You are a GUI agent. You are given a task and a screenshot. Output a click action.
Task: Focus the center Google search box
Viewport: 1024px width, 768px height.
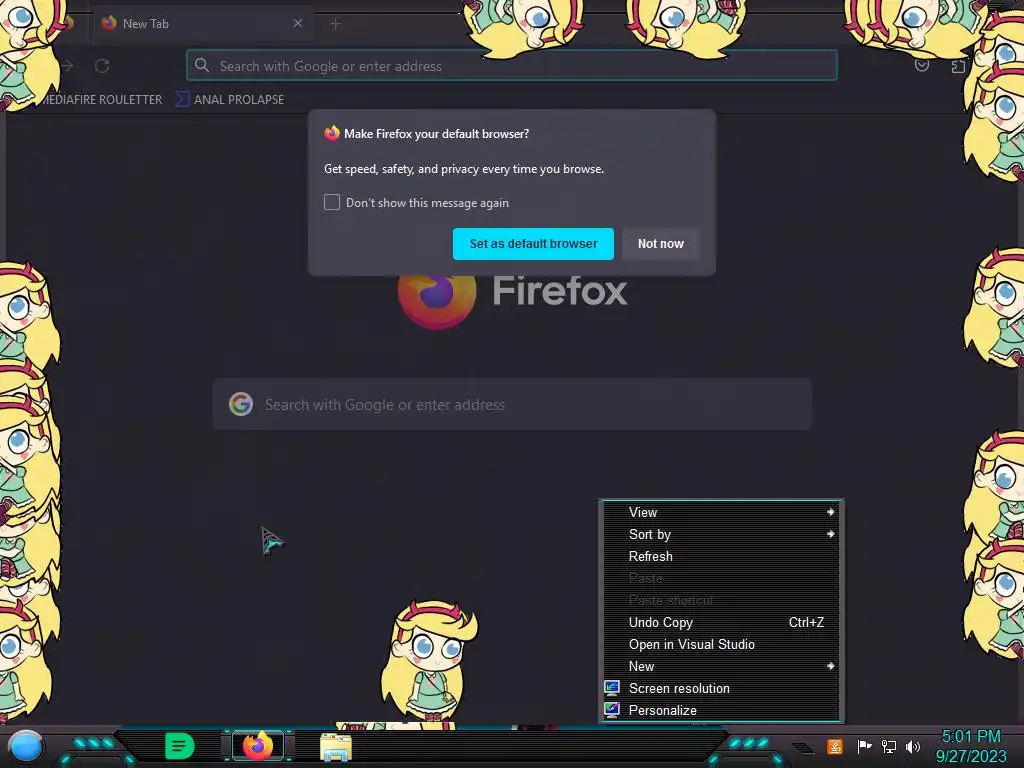[512, 404]
